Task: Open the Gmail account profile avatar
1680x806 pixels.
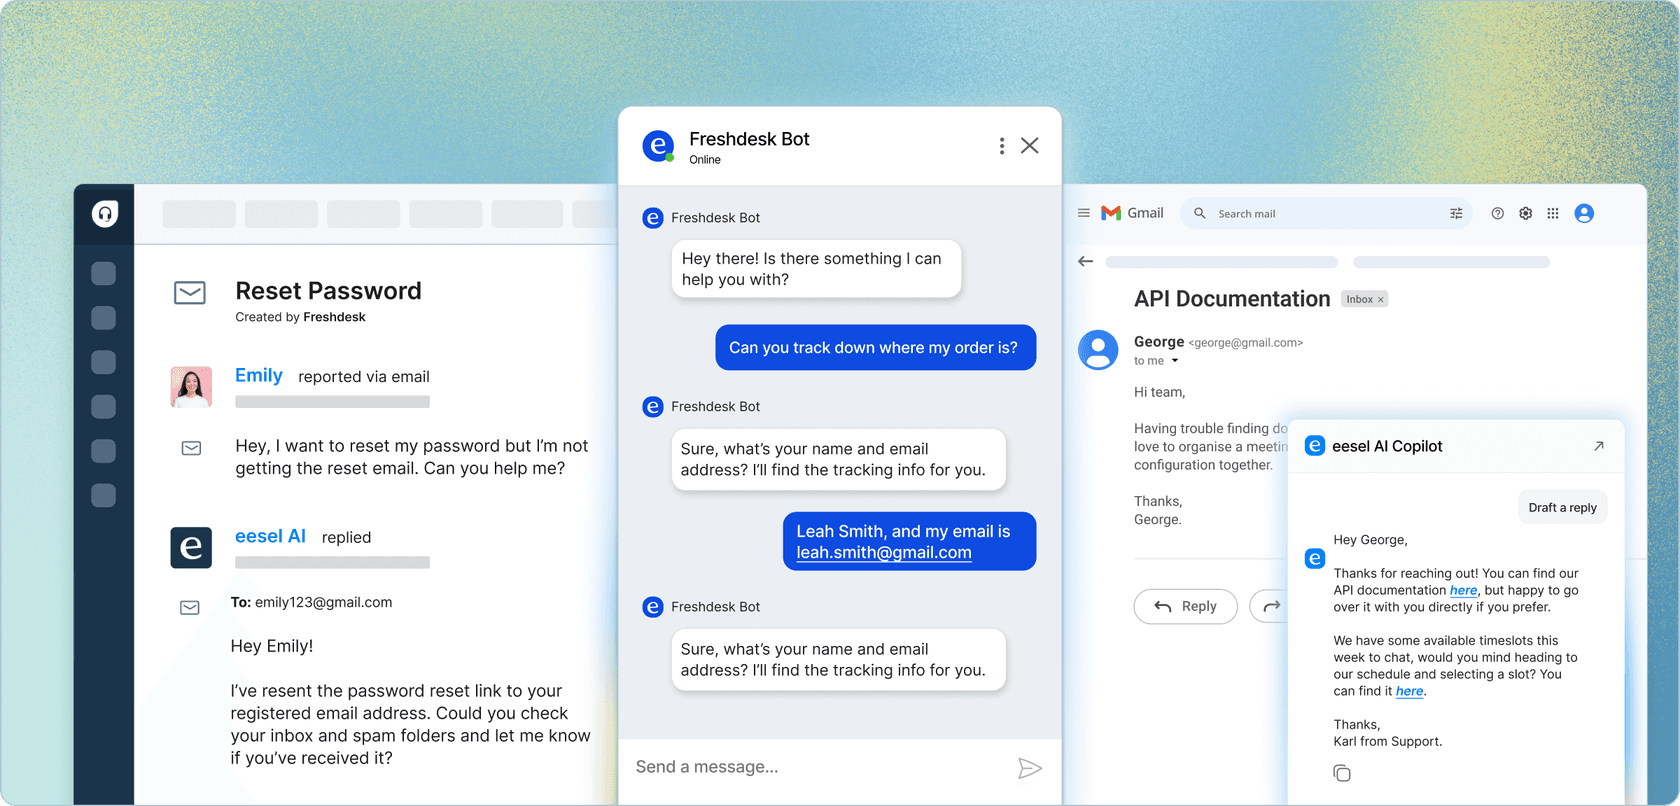Action: click(1584, 213)
